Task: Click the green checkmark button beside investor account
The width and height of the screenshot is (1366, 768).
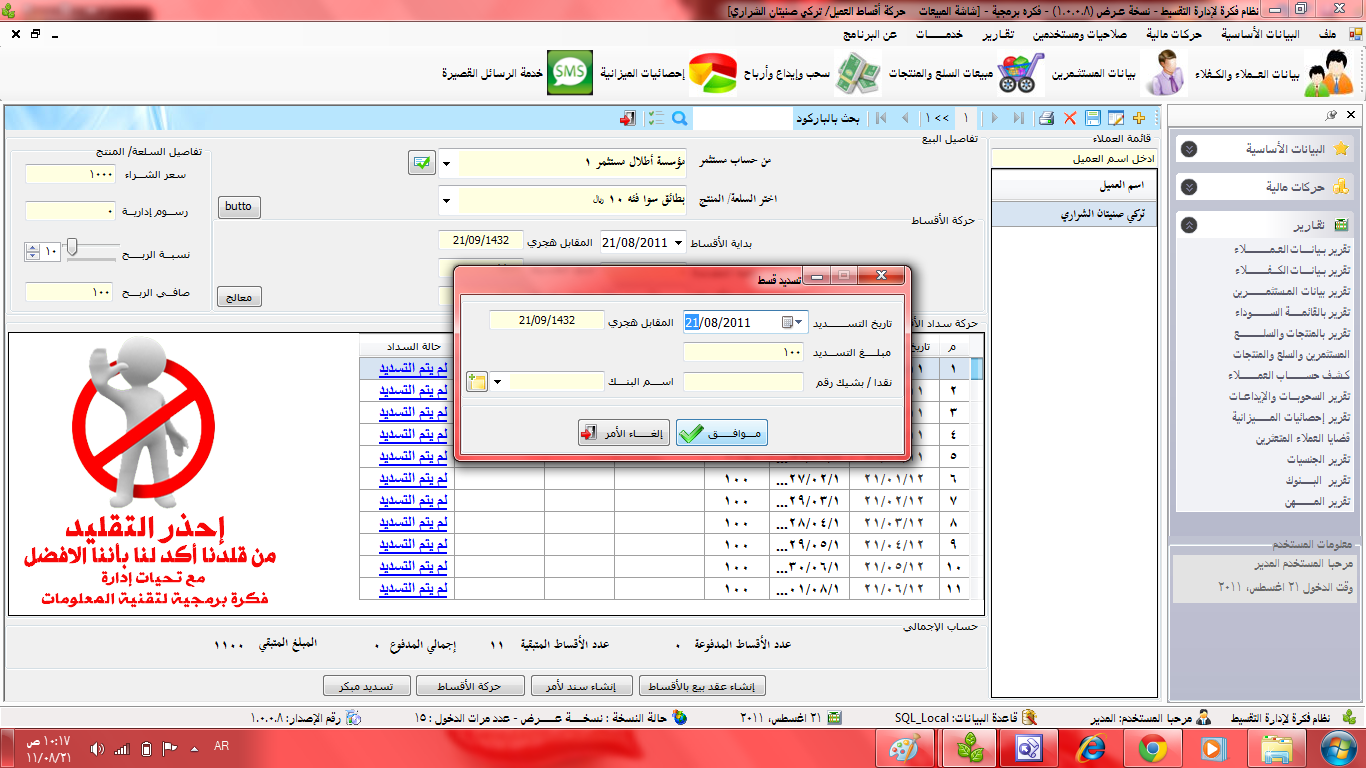Action: (x=421, y=162)
